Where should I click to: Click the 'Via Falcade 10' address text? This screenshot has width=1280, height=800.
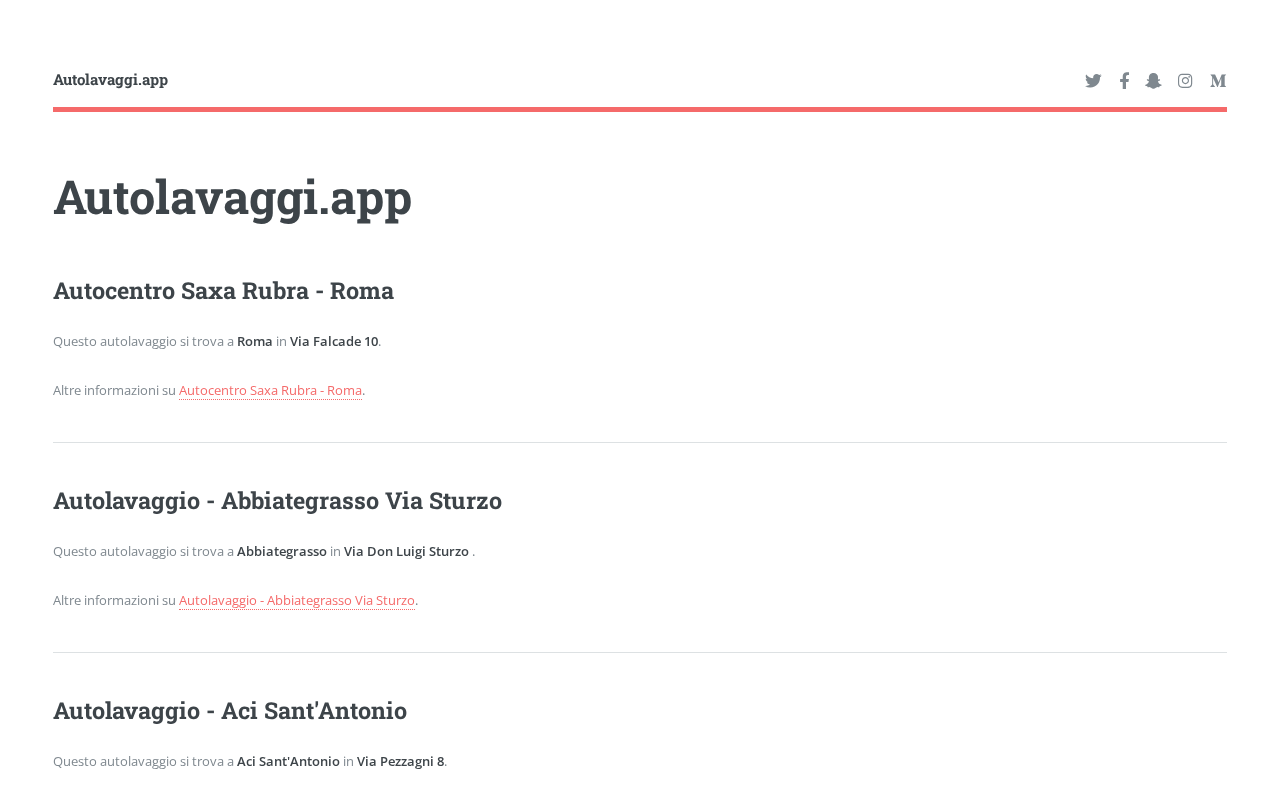[334, 341]
